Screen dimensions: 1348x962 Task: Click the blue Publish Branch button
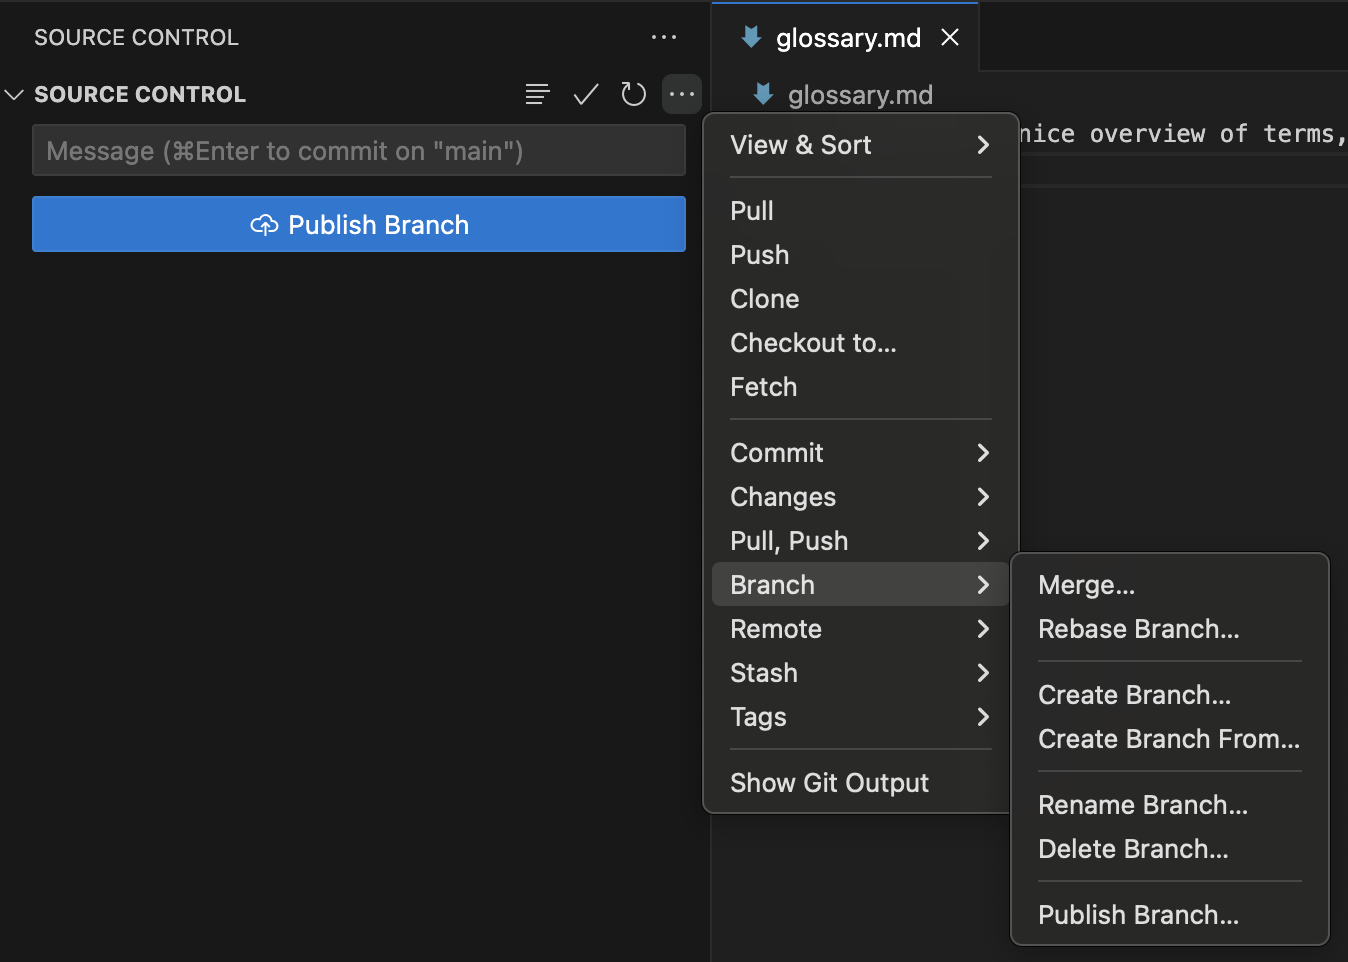click(359, 224)
